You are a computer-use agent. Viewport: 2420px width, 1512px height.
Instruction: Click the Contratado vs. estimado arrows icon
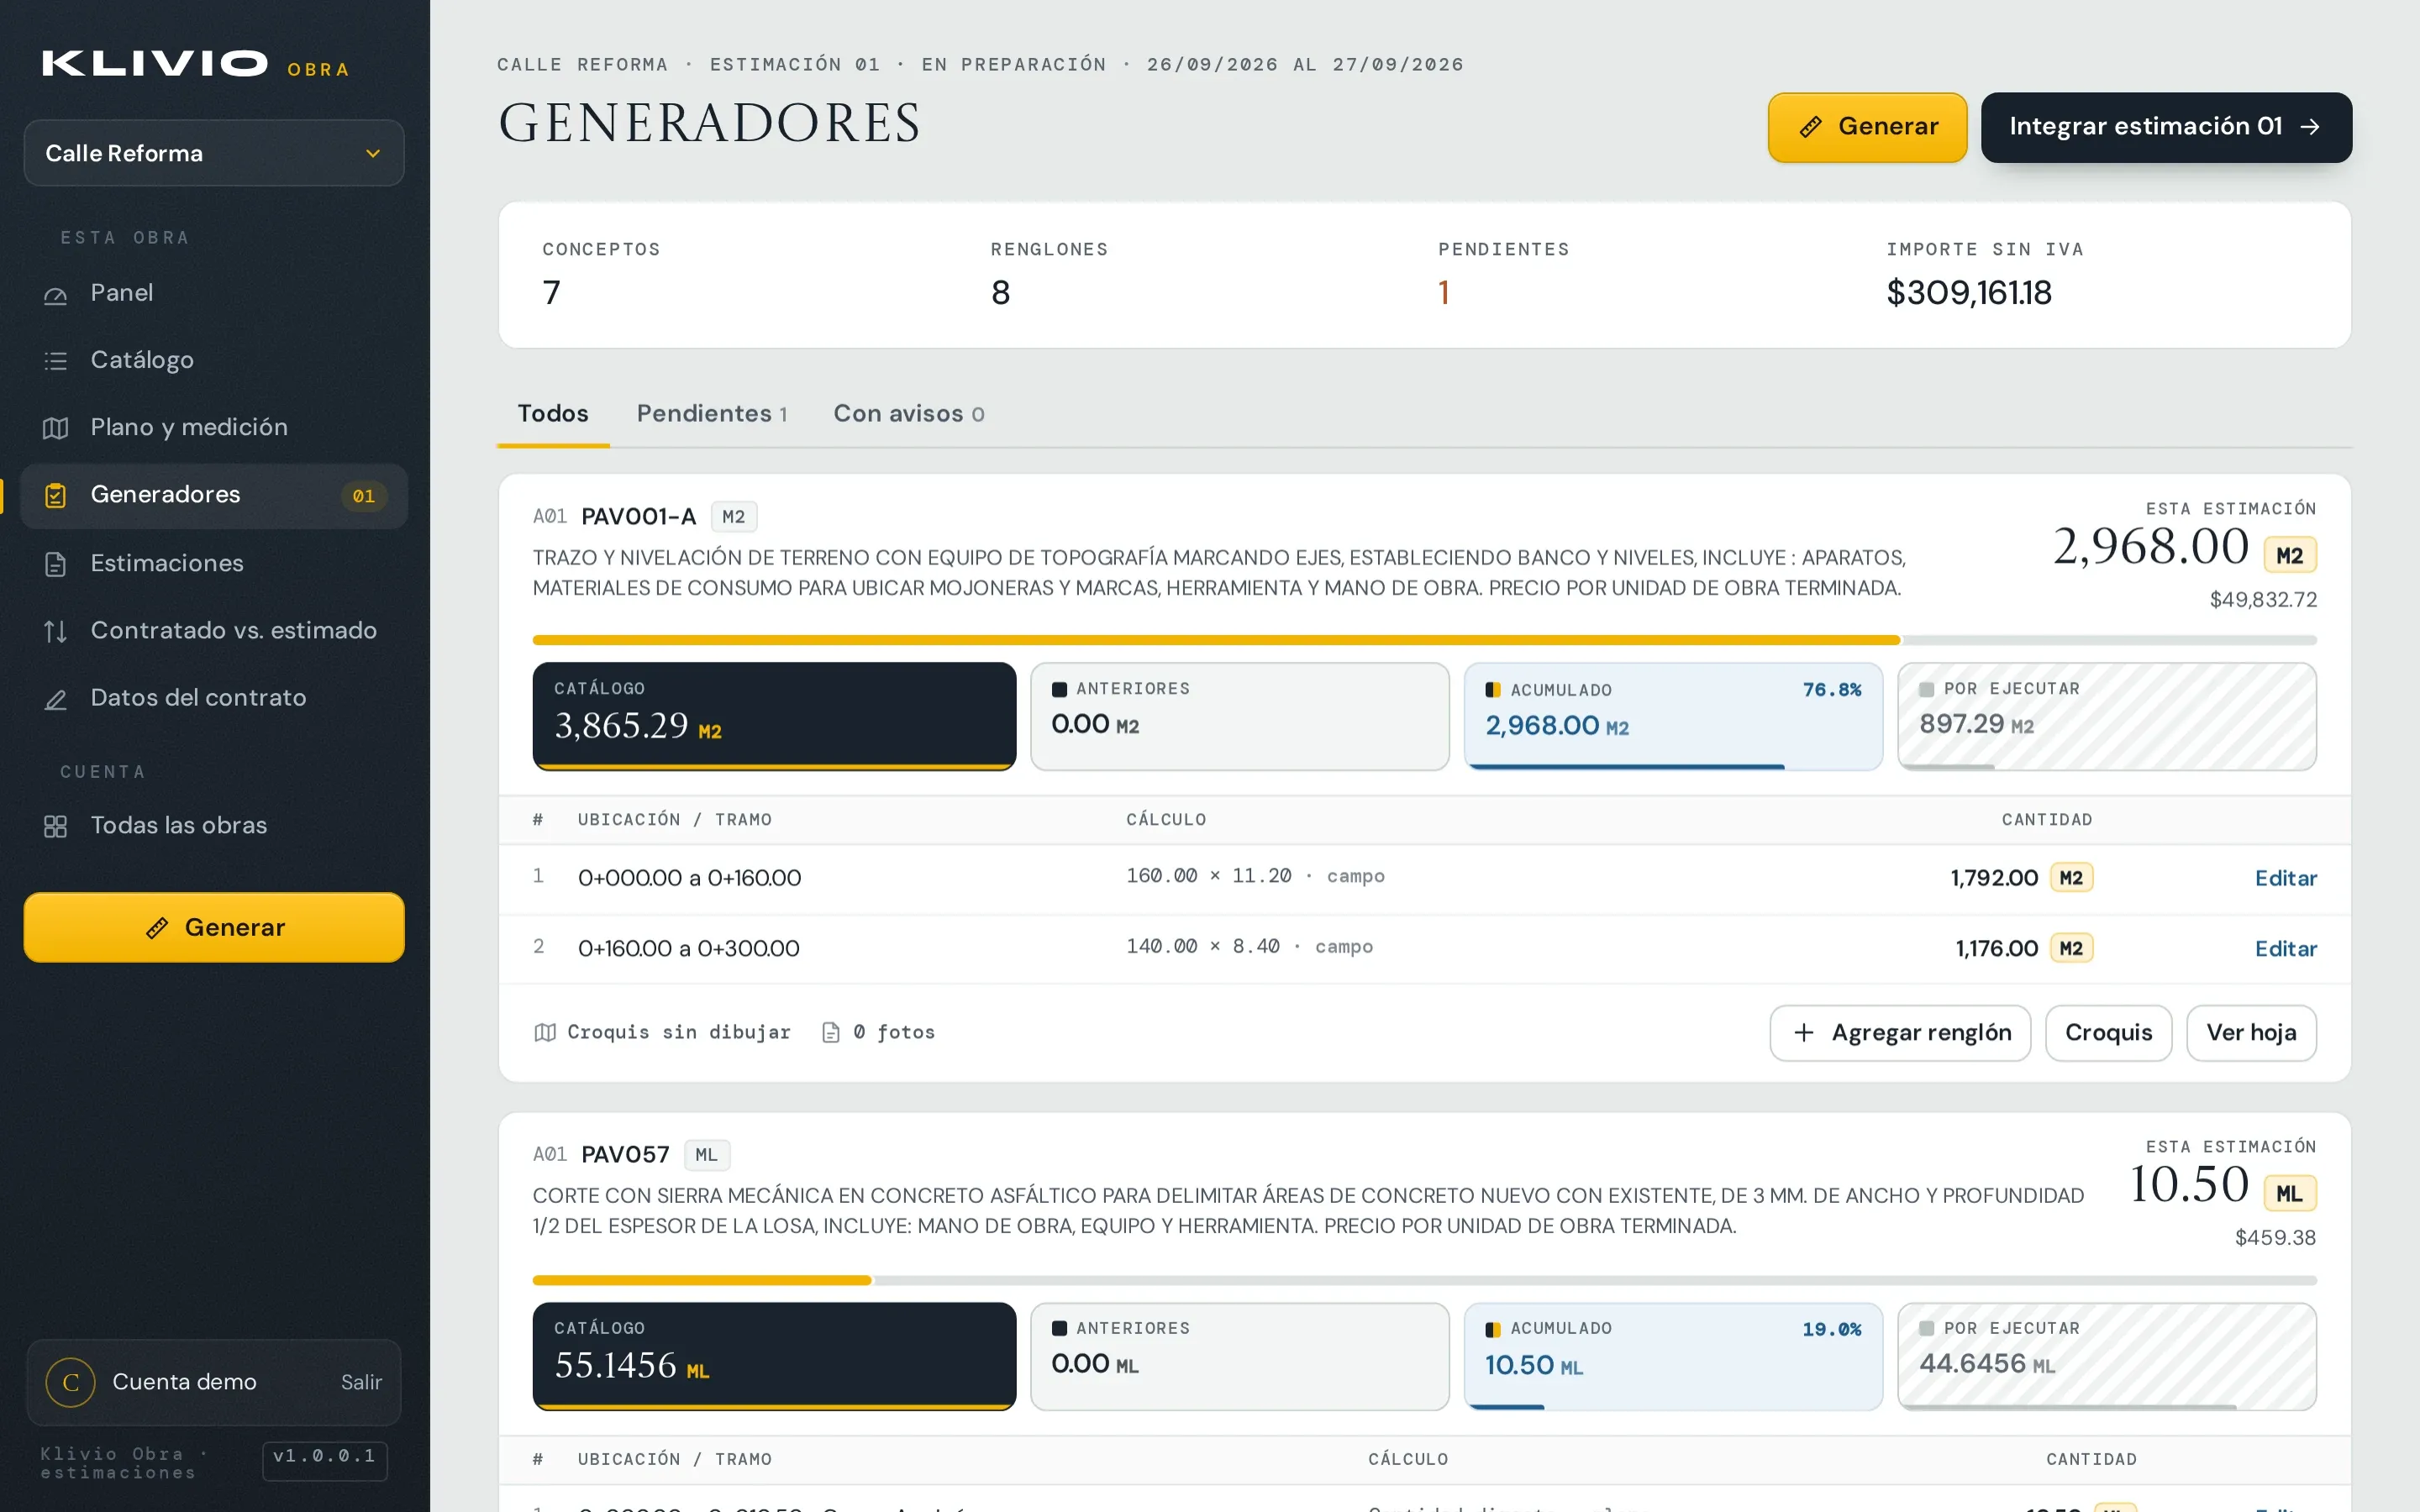(56, 631)
